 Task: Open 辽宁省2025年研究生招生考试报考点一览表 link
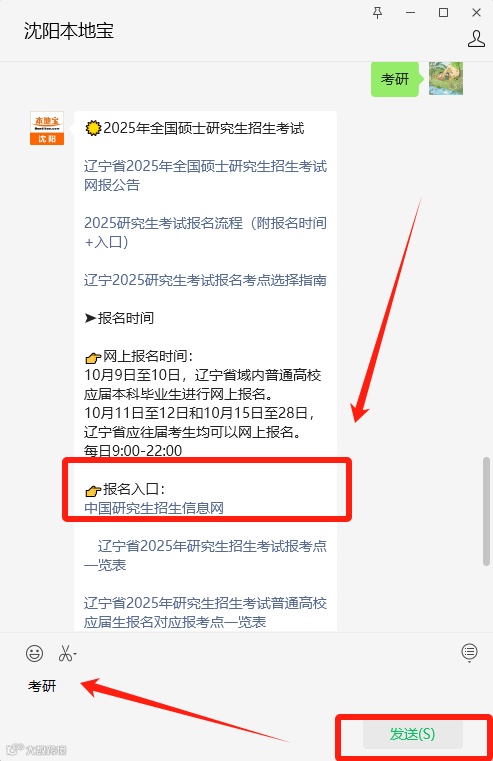pyautogui.click(x=205, y=555)
